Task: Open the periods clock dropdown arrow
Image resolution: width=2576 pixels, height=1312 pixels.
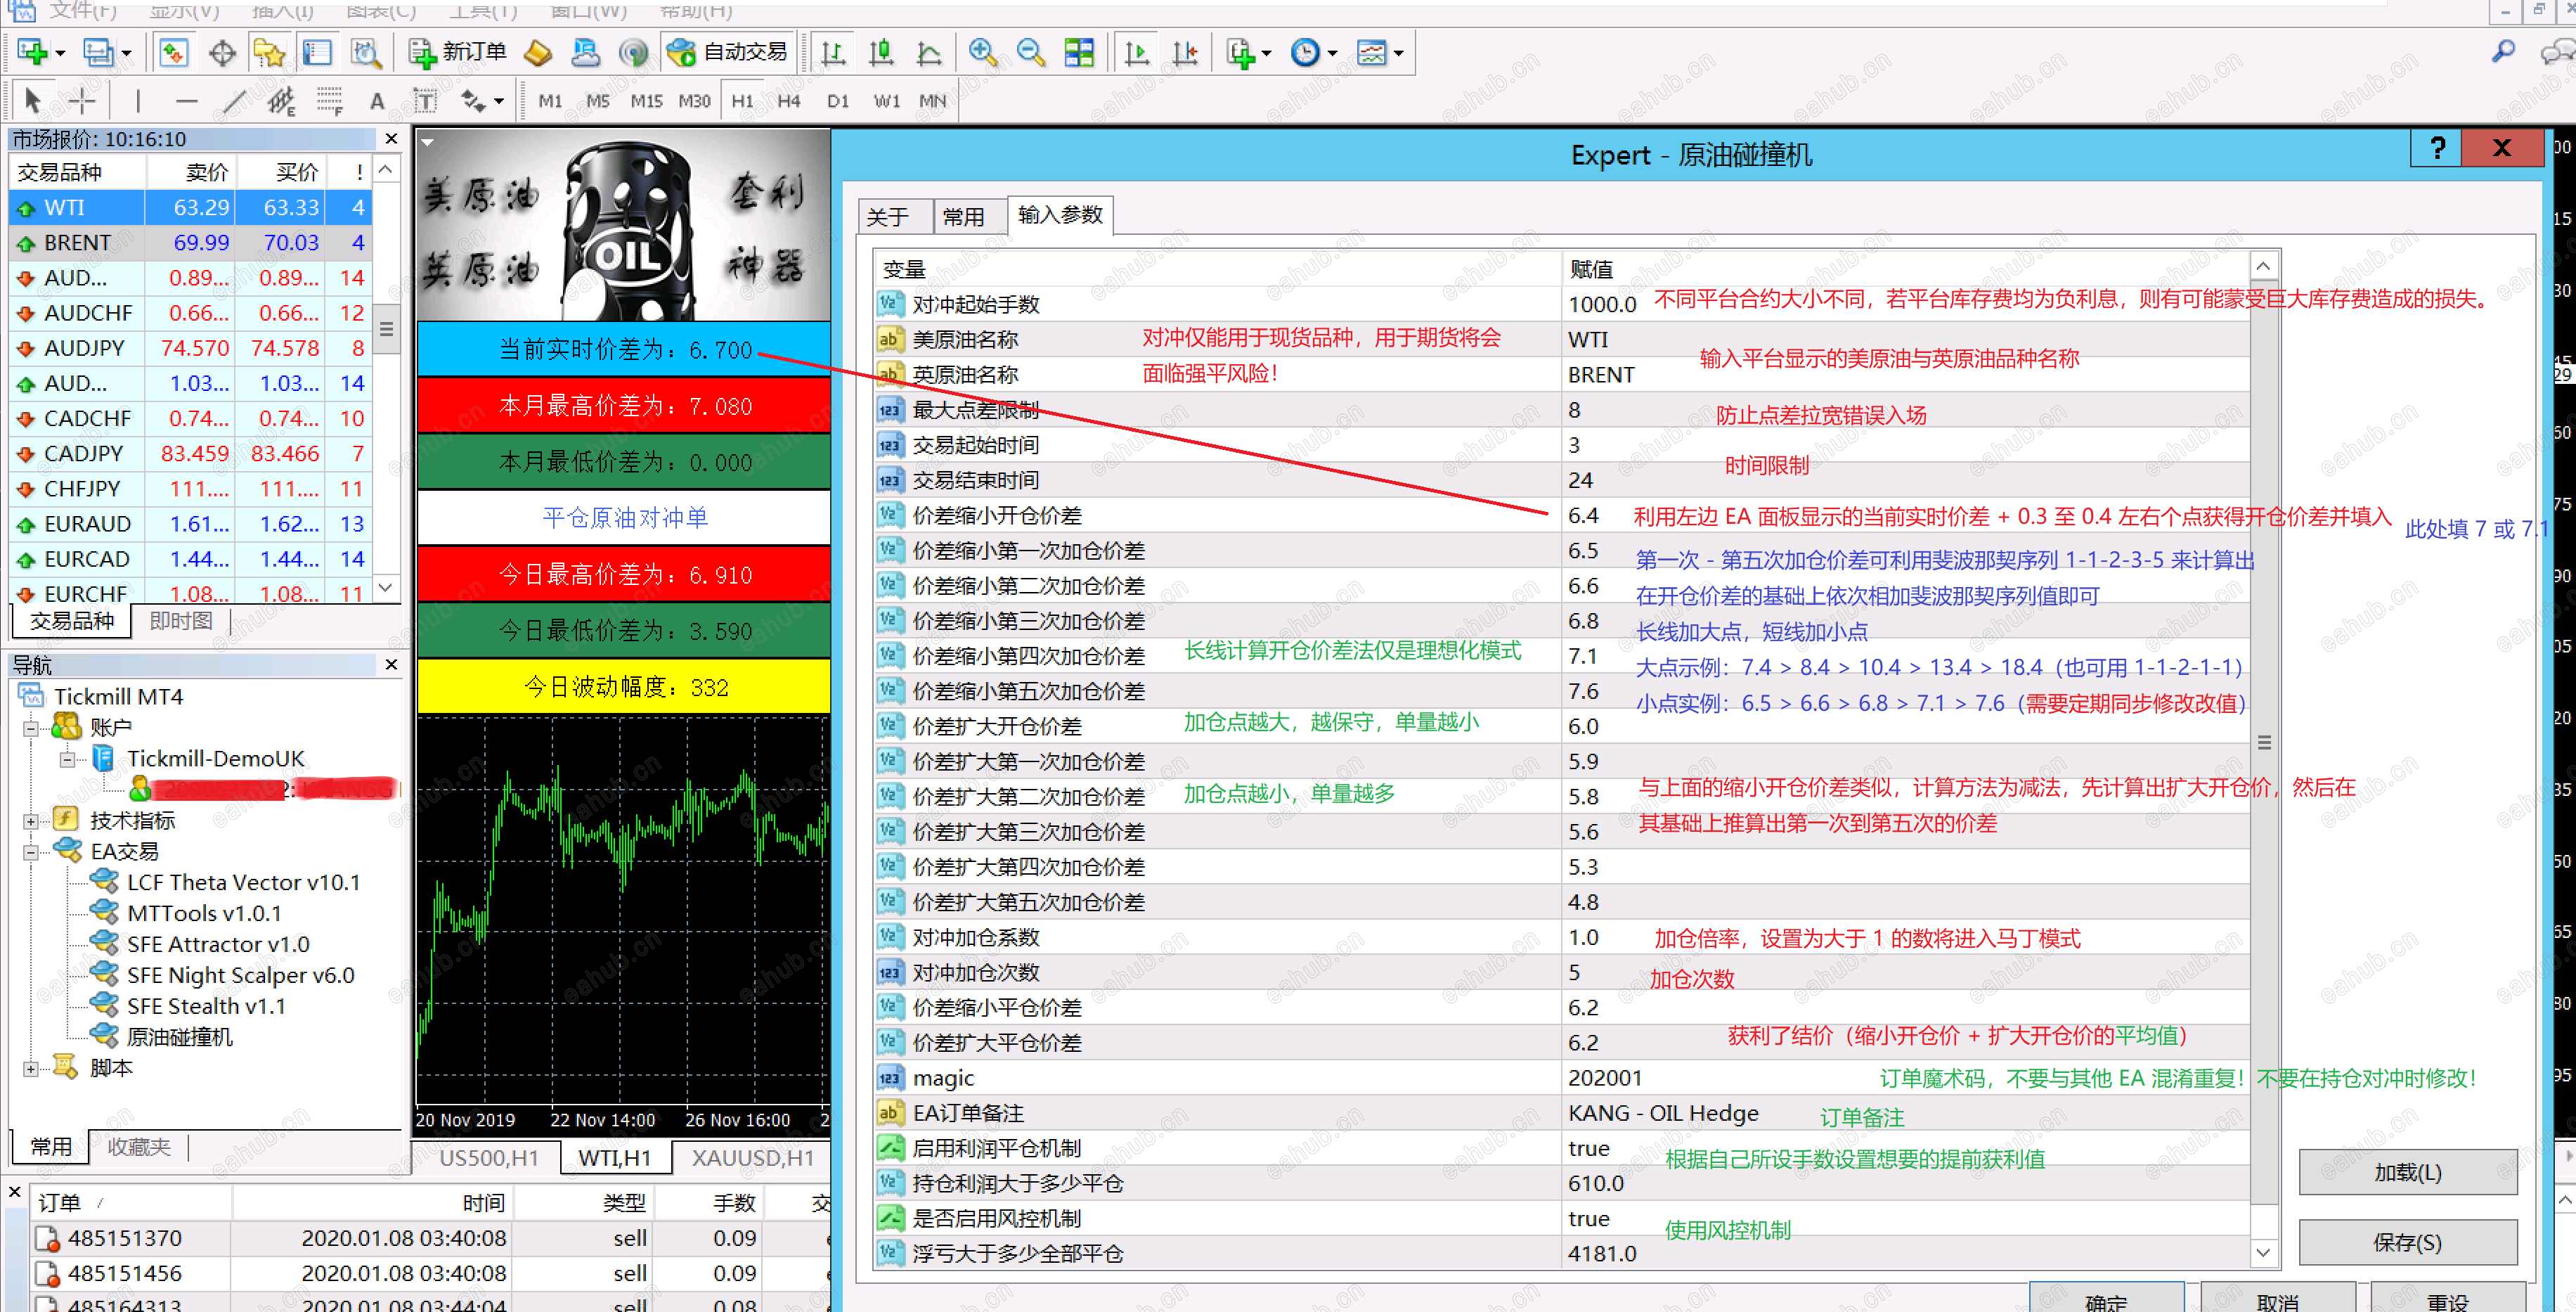Action: click(x=1332, y=53)
